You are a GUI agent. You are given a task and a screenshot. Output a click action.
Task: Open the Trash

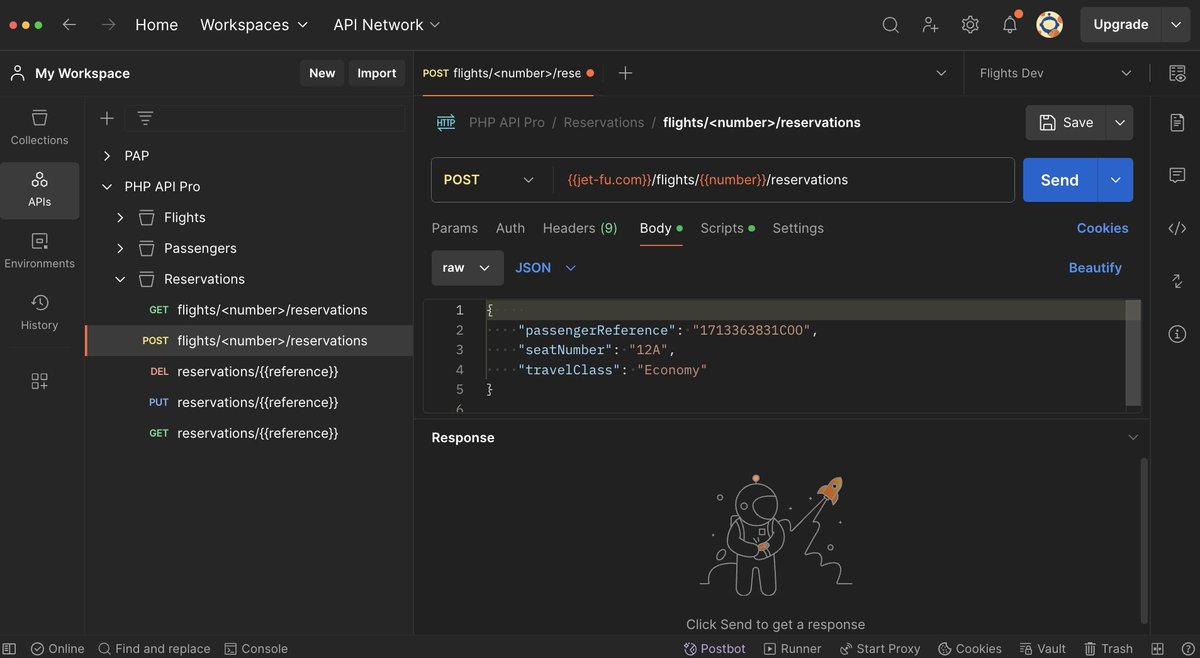coord(1108,648)
